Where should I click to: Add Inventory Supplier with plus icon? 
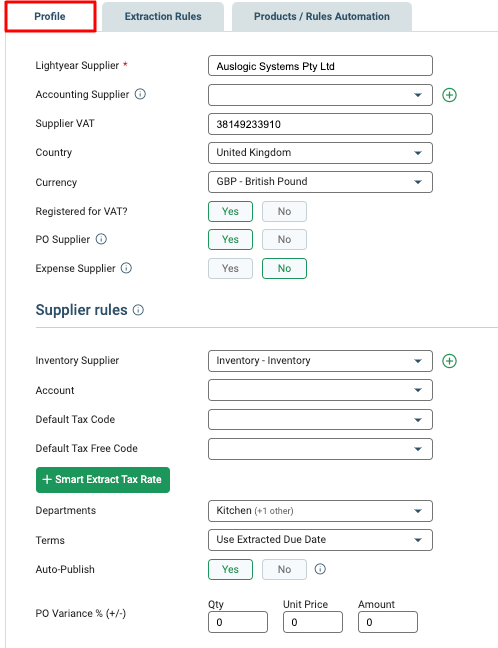(449, 361)
